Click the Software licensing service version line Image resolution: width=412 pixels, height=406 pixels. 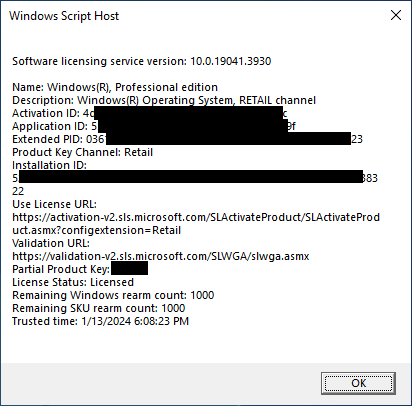click(142, 61)
